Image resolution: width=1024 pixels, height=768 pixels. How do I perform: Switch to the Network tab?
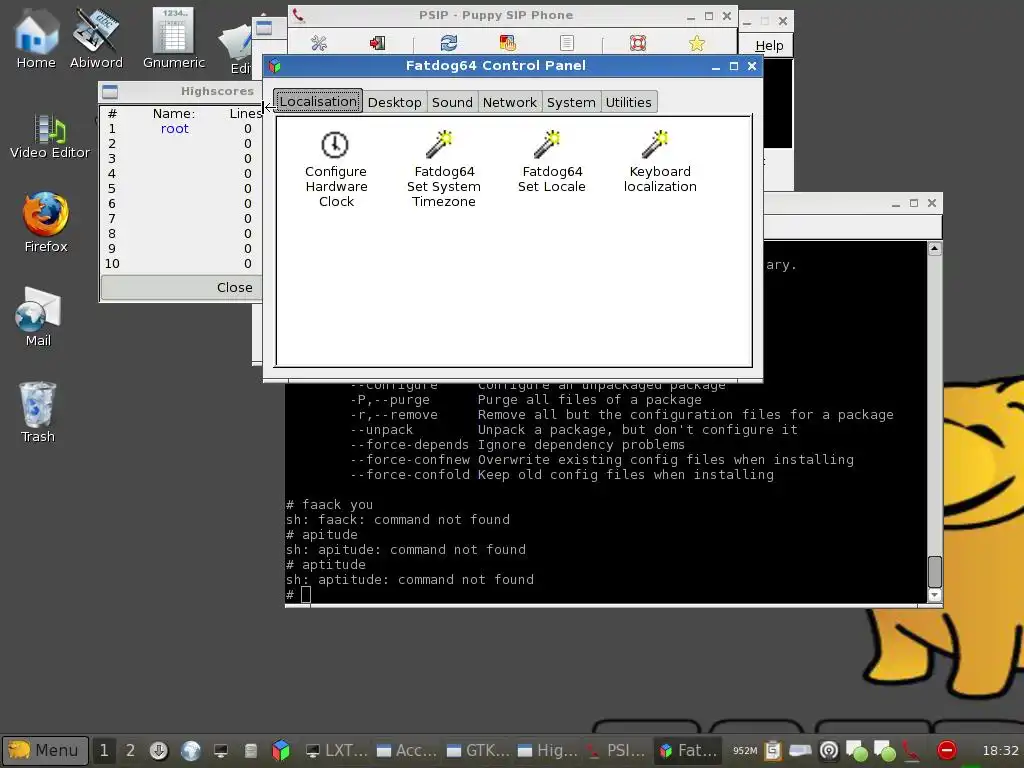tap(509, 102)
